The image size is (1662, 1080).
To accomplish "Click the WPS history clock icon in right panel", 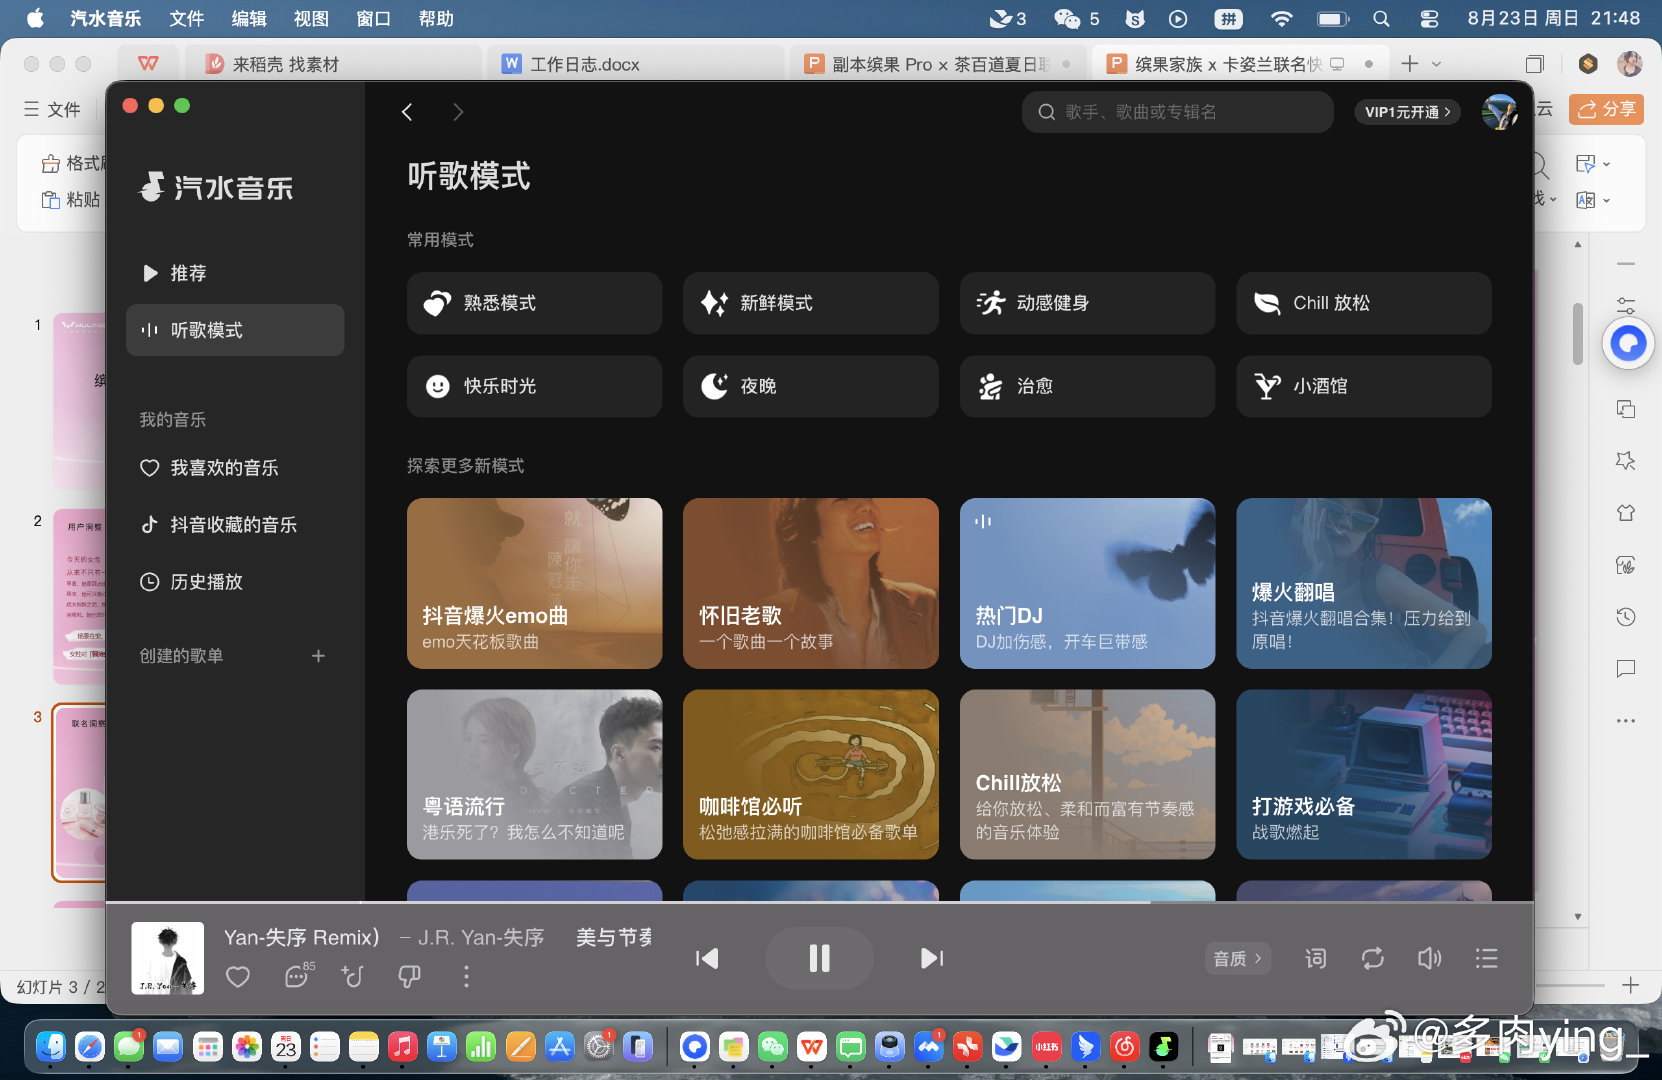I will pos(1626,617).
